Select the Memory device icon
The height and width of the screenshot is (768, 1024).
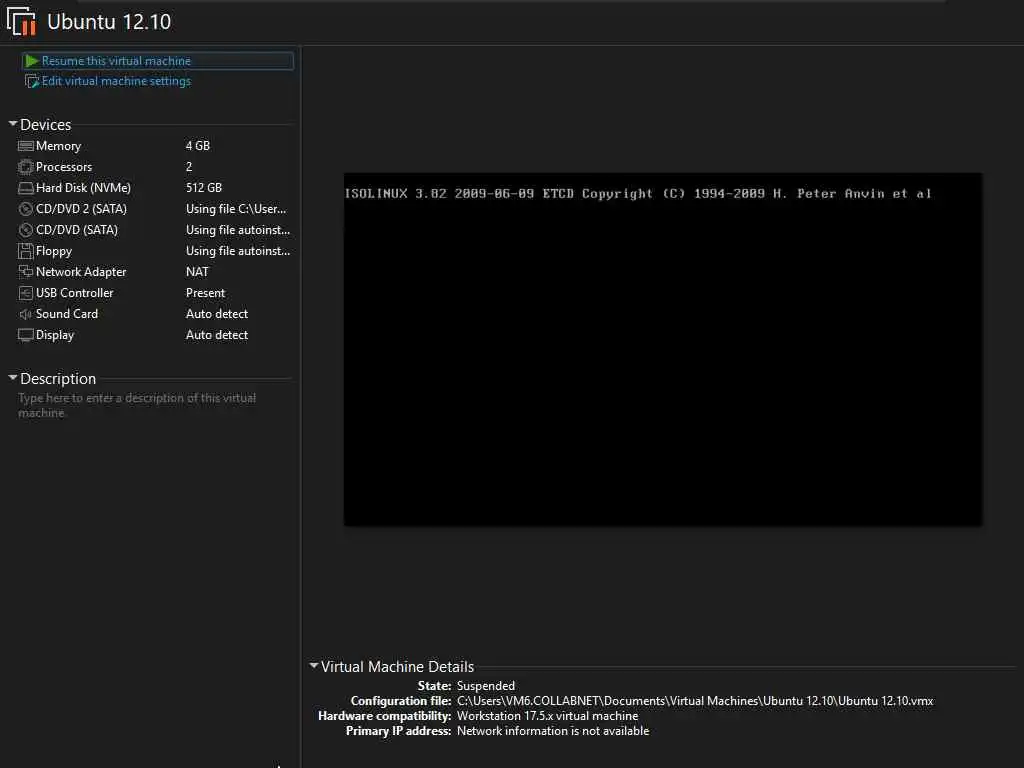(x=25, y=146)
